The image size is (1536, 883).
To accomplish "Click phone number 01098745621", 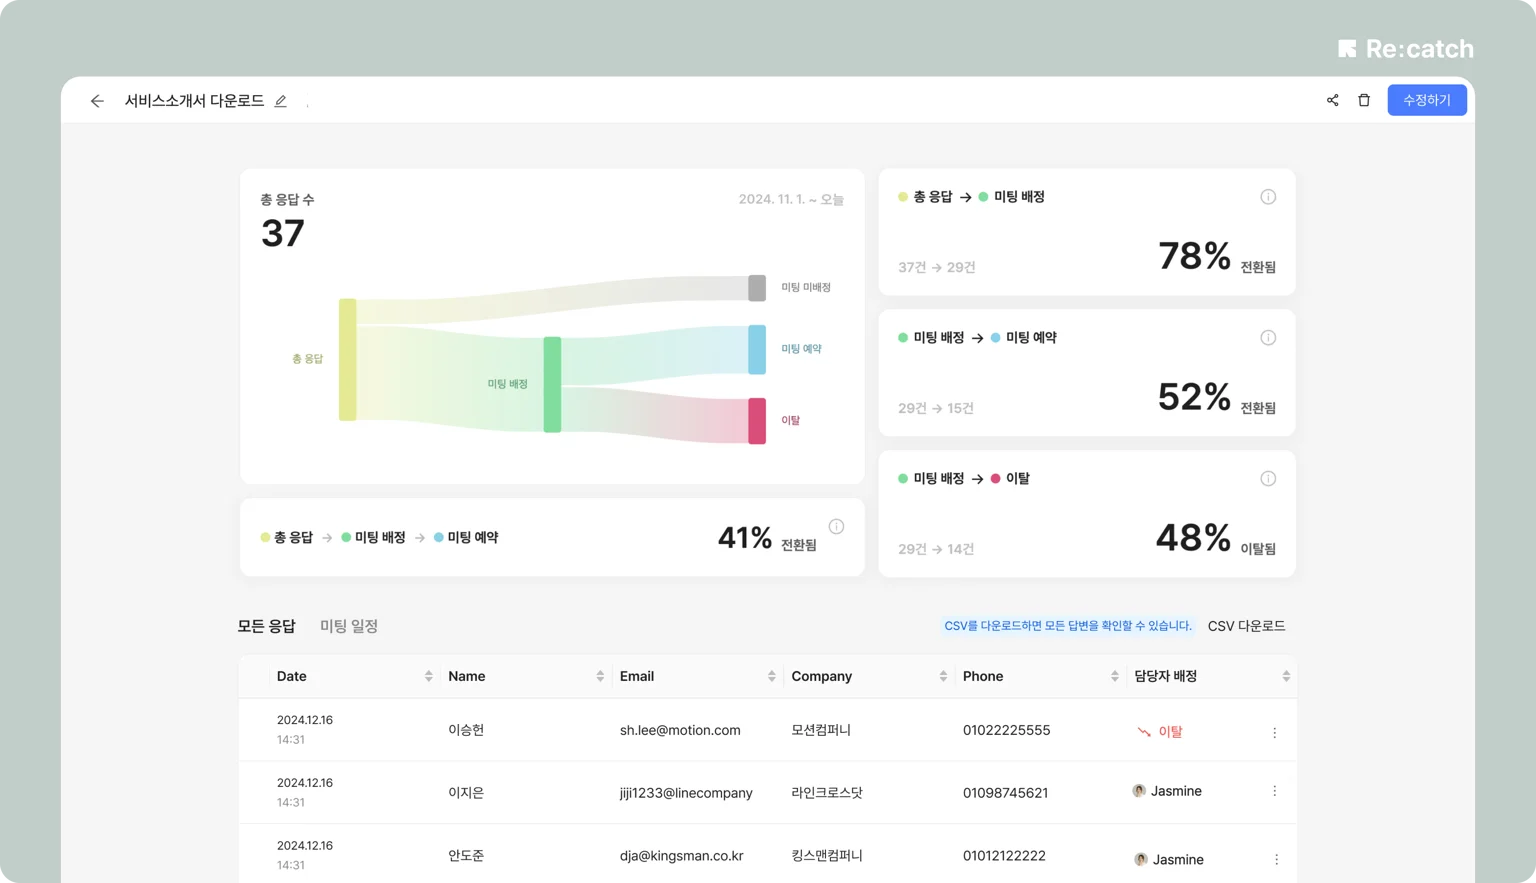I will pos(1005,793).
